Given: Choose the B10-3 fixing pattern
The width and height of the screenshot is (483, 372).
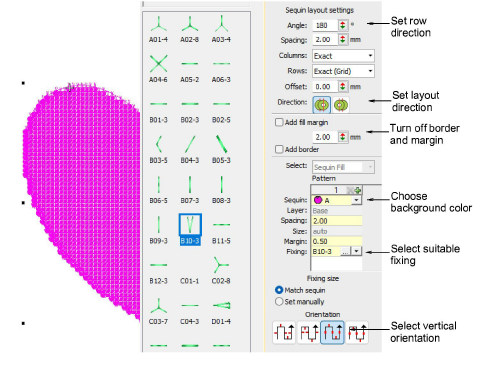Looking at the screenshot, I should pos(190,229).
